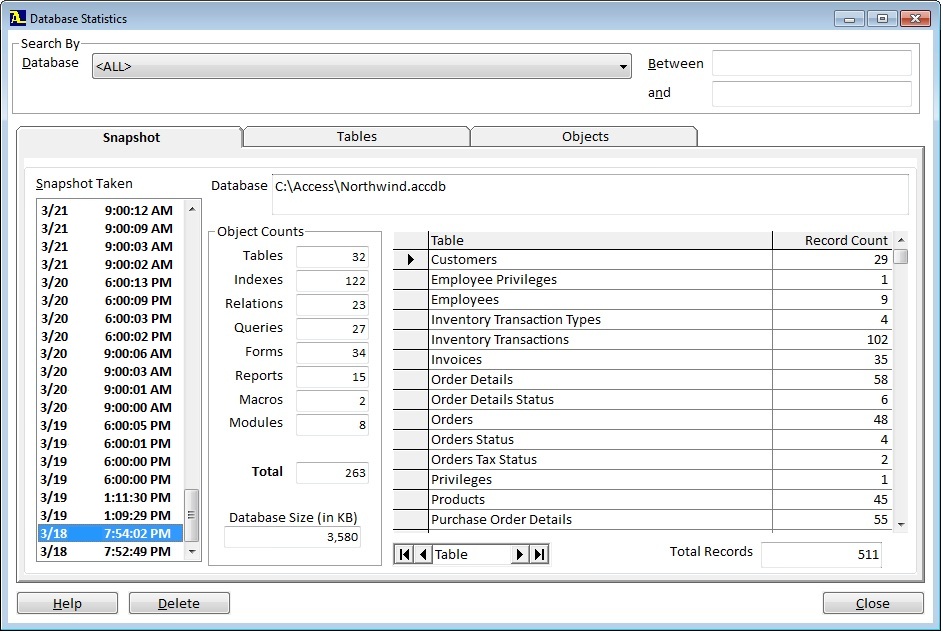This screenshot has width=943, height=632.
Task: Select the 3/18 7:52:49 PM snapshot
Action: tap(110, 551)
